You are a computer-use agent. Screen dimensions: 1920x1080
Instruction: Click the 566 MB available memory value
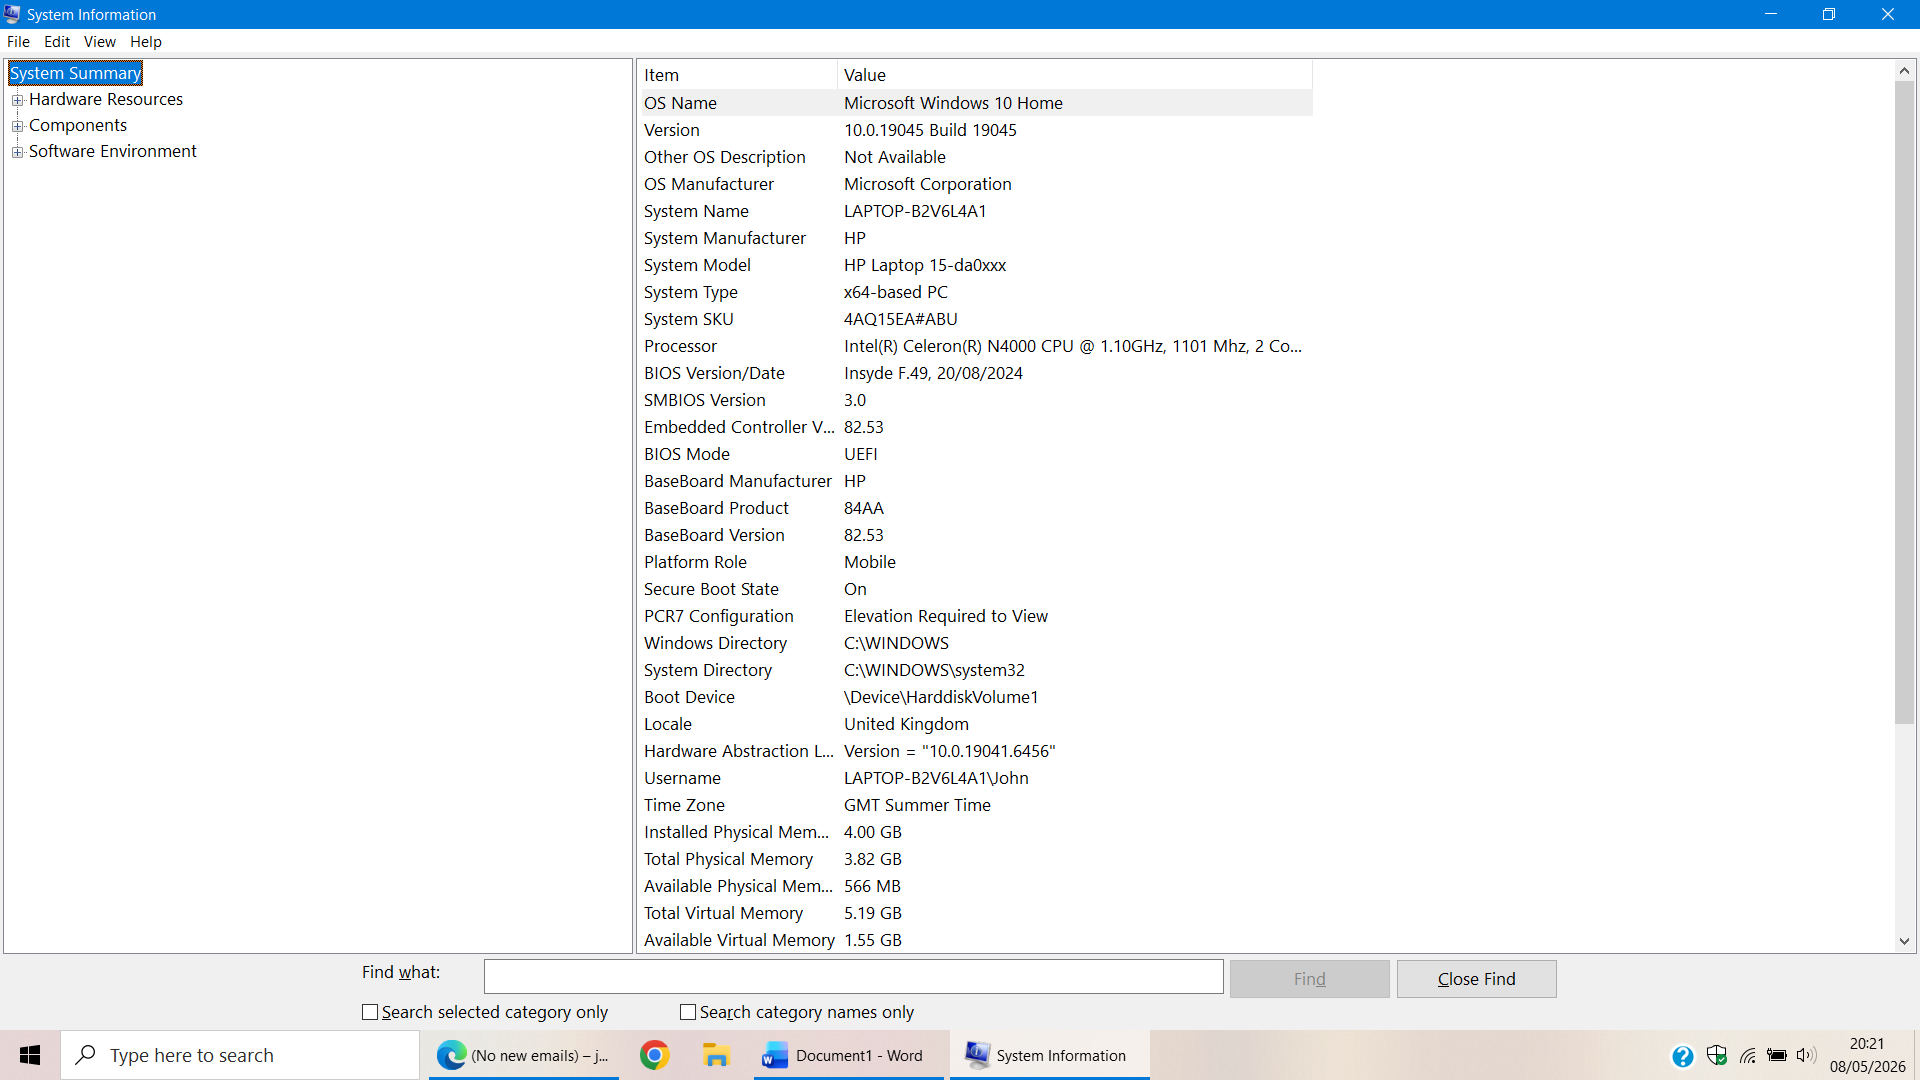[x=872, y=886]
